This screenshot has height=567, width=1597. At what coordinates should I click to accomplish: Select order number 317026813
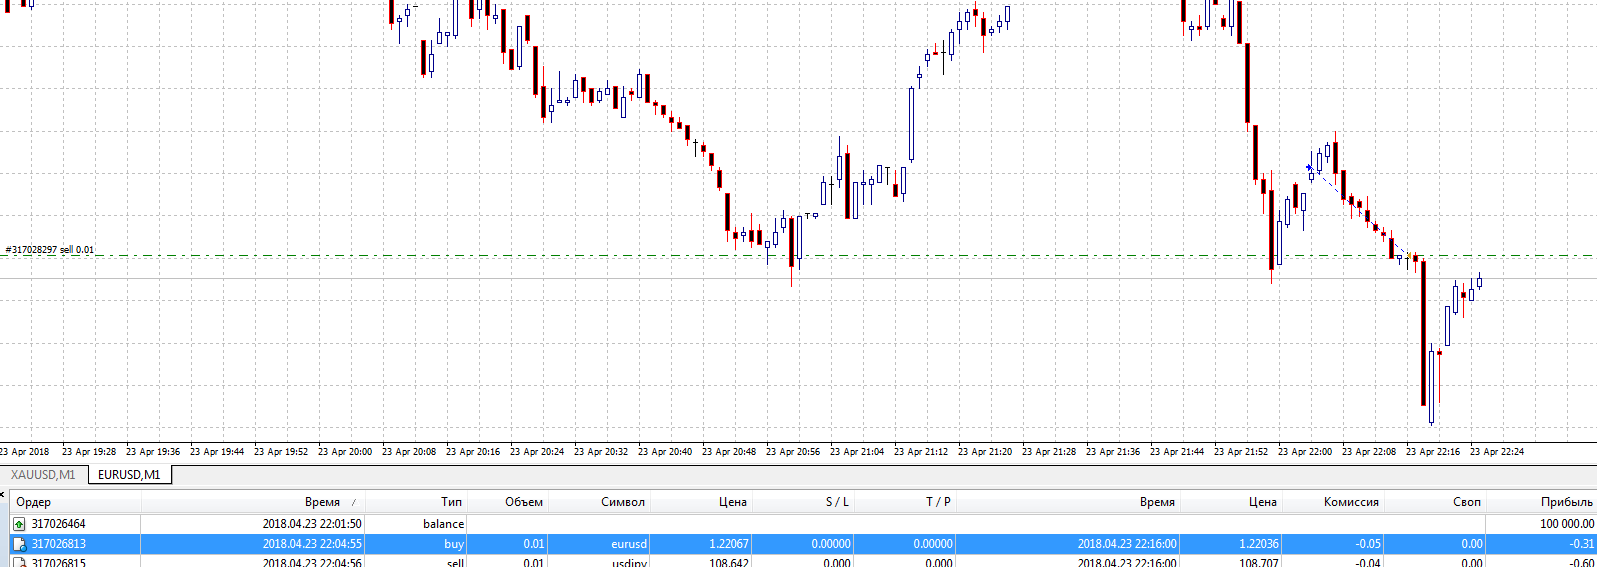click(58, 544)
